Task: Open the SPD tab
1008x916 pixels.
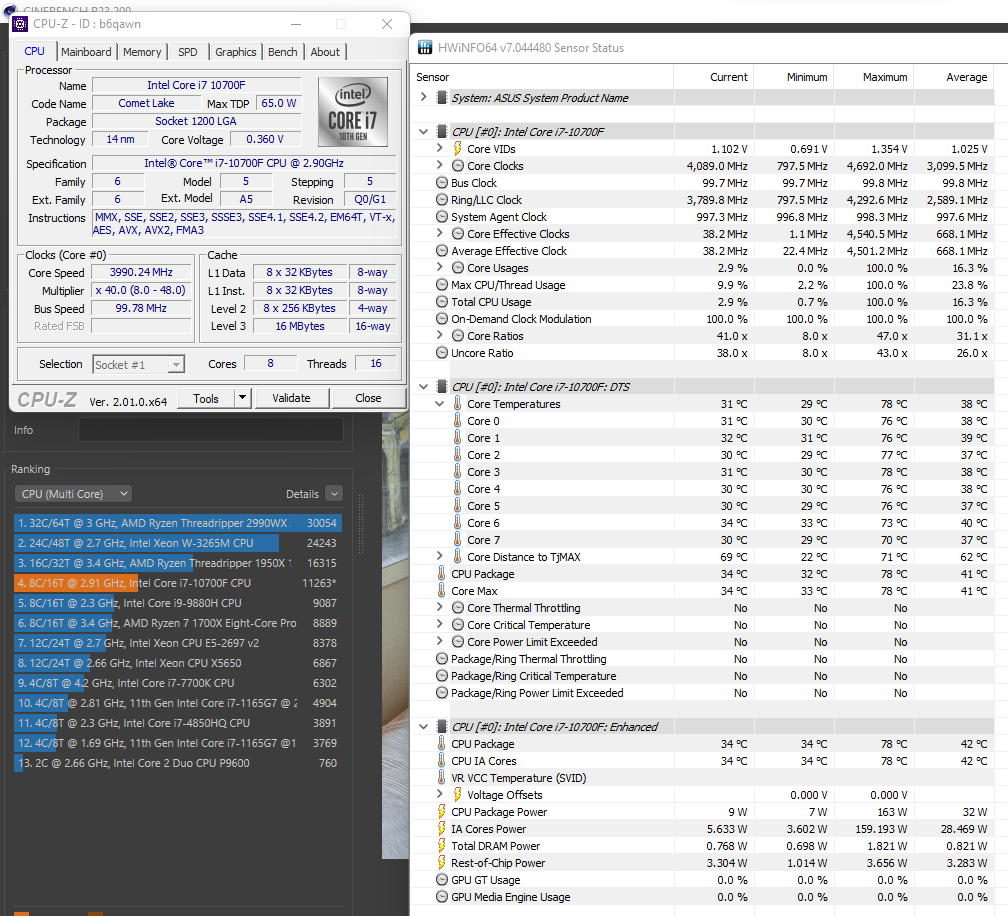Action: 188,52
